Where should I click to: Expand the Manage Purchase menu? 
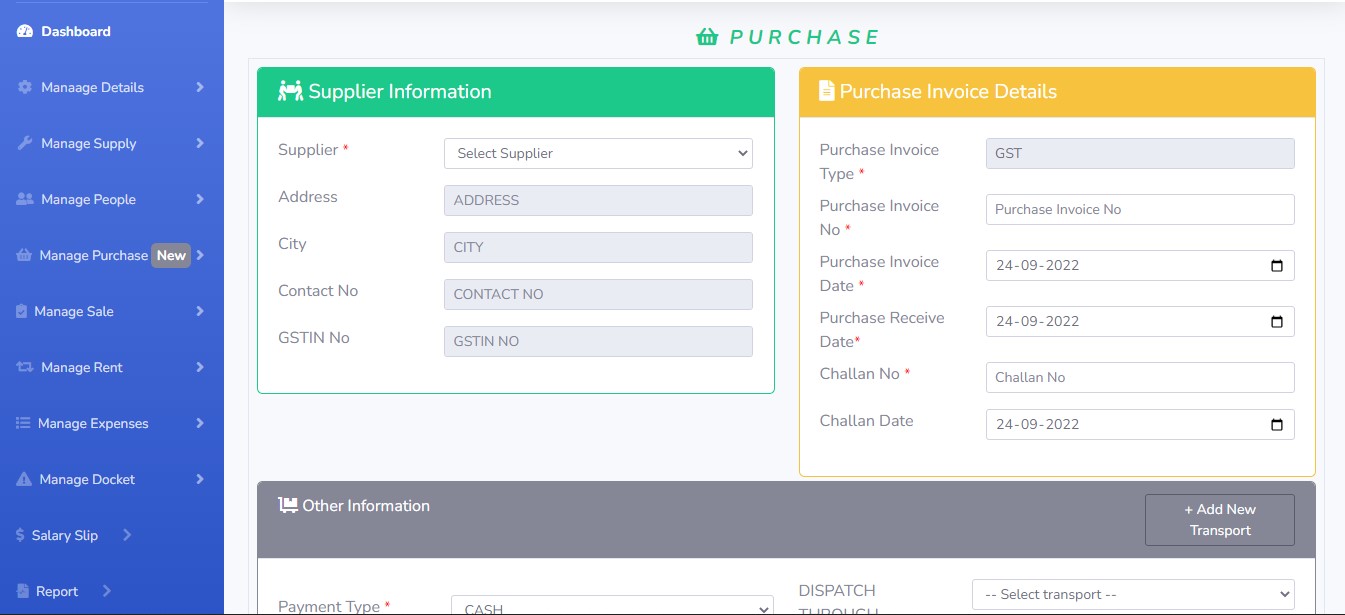pyautogui.click(x=110, y=256)
